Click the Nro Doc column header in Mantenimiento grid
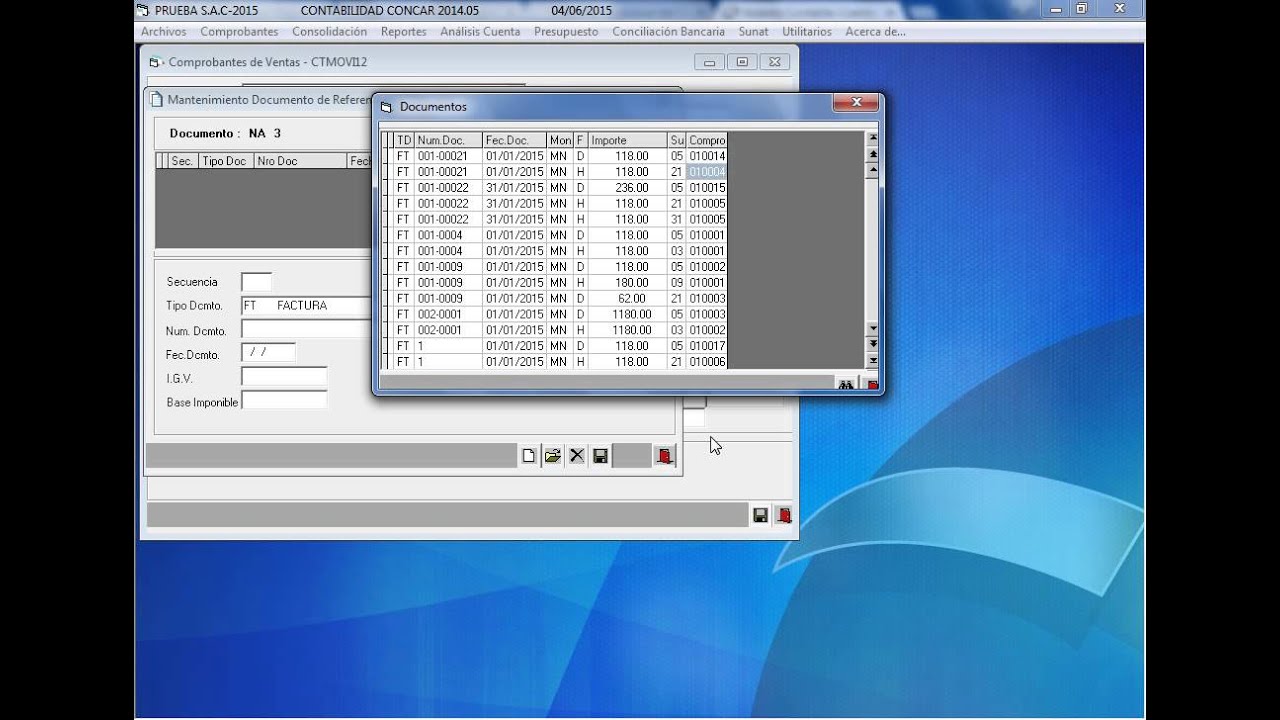 click(300, 161)
